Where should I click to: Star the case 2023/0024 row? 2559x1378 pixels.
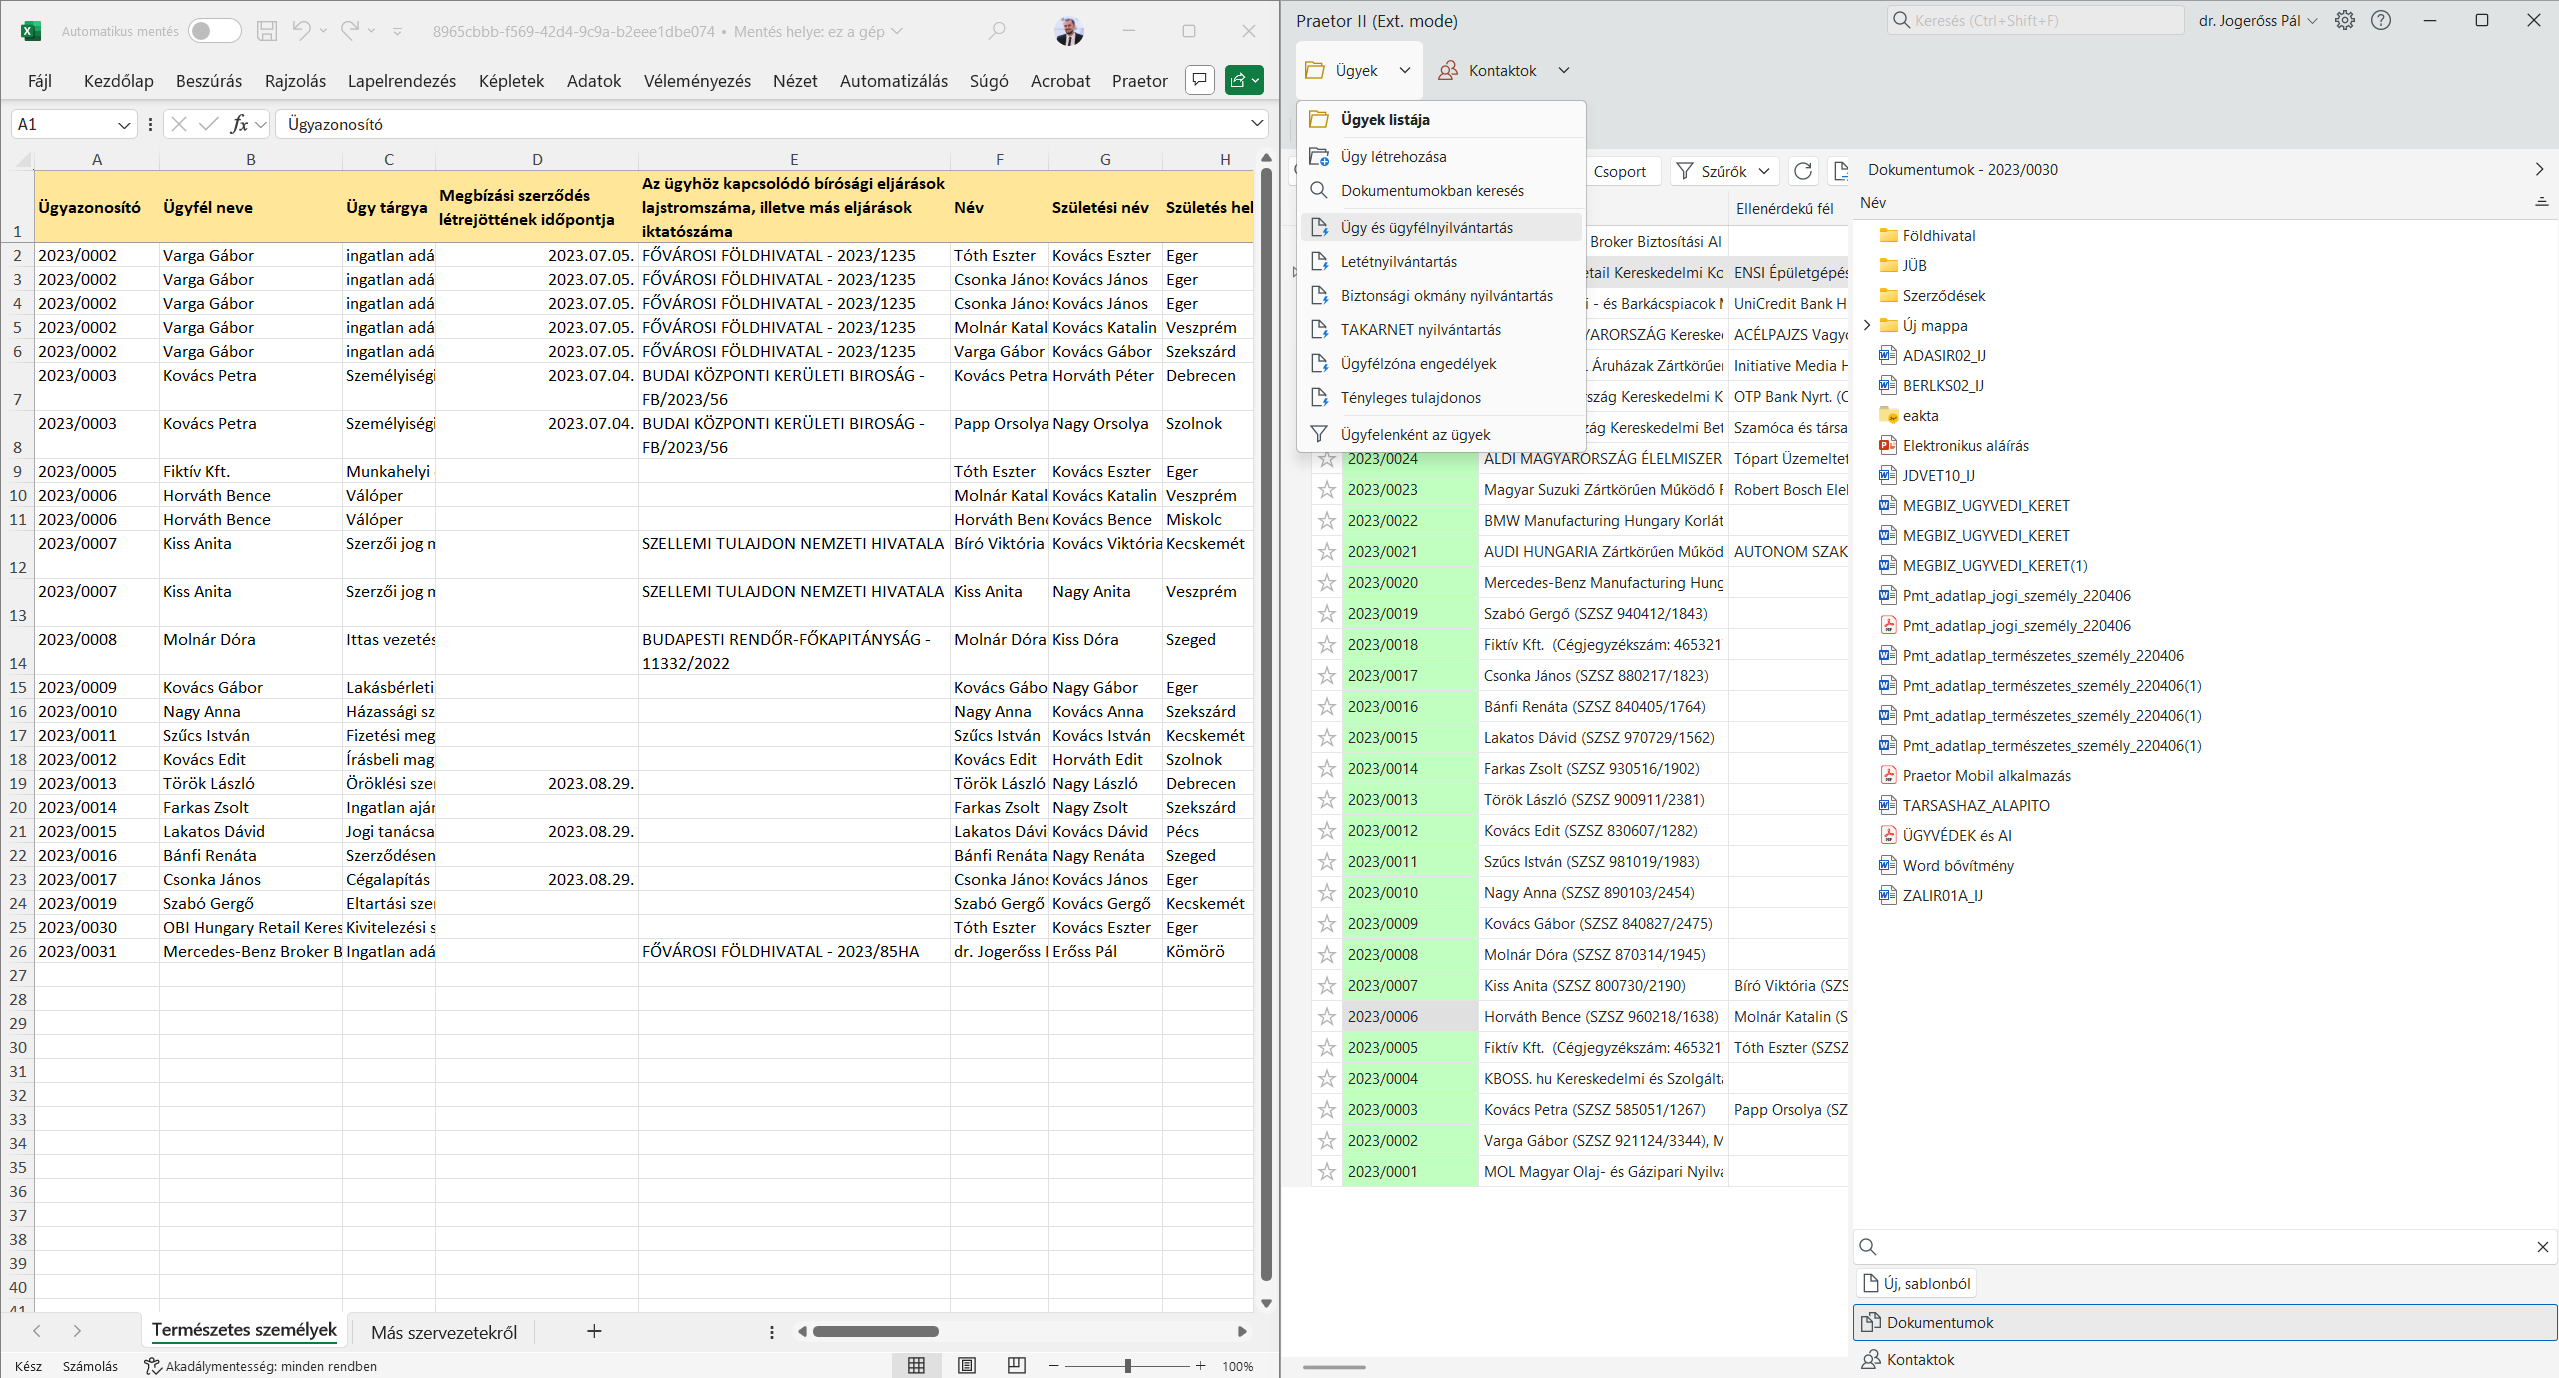[x=1326, y=459]
